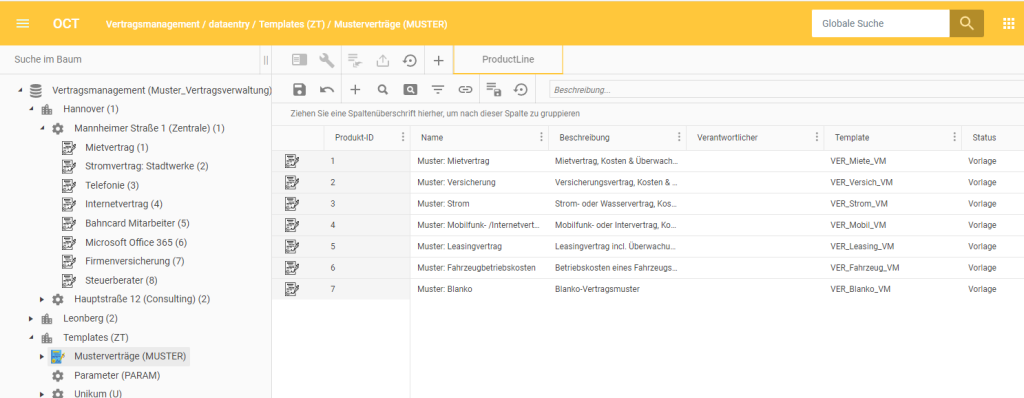Click the wrench settings icon

click(327, 60)
